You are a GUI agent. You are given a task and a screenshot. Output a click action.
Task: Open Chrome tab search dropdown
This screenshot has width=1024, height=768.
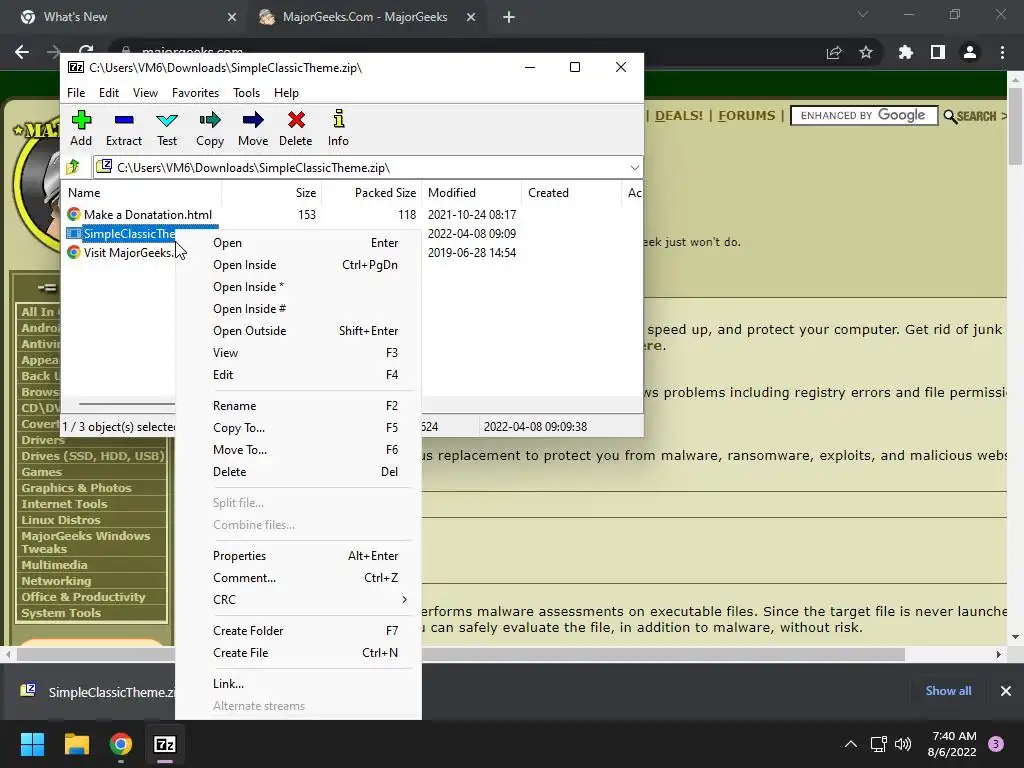[863, 14]
